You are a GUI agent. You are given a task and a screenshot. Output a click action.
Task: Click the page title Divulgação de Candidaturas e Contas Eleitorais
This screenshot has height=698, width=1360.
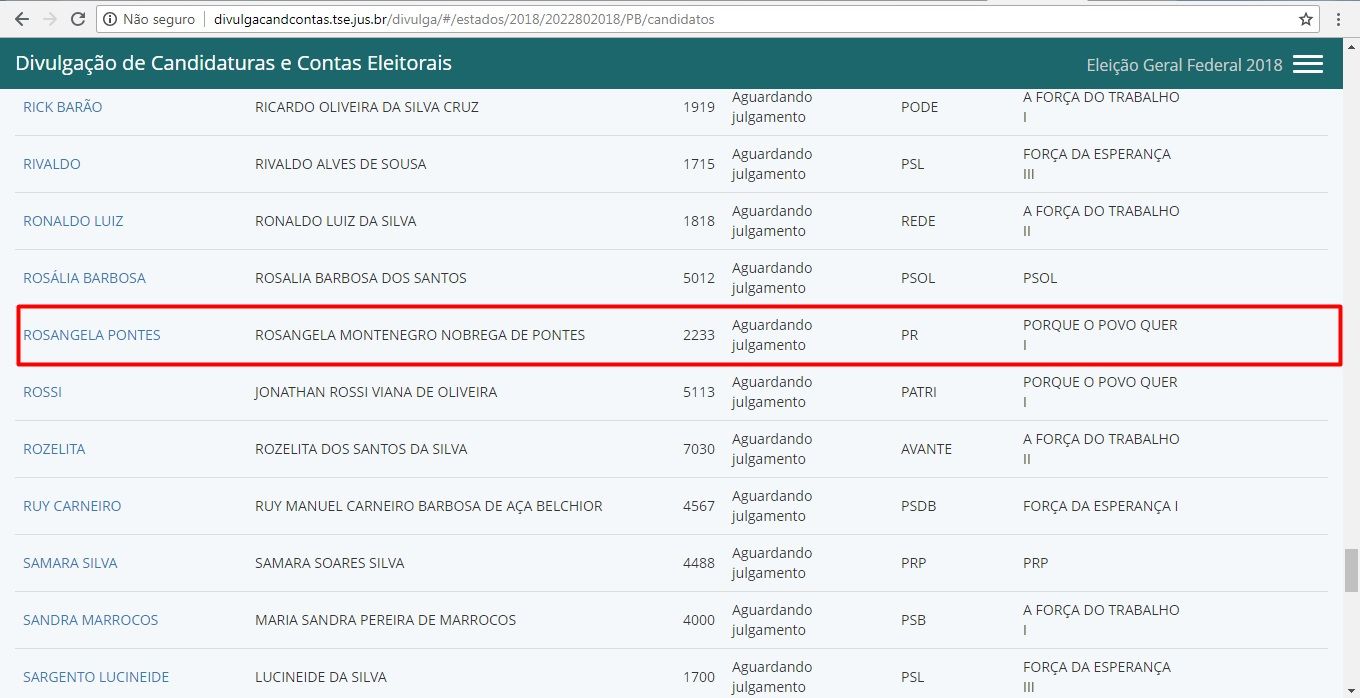233,63
